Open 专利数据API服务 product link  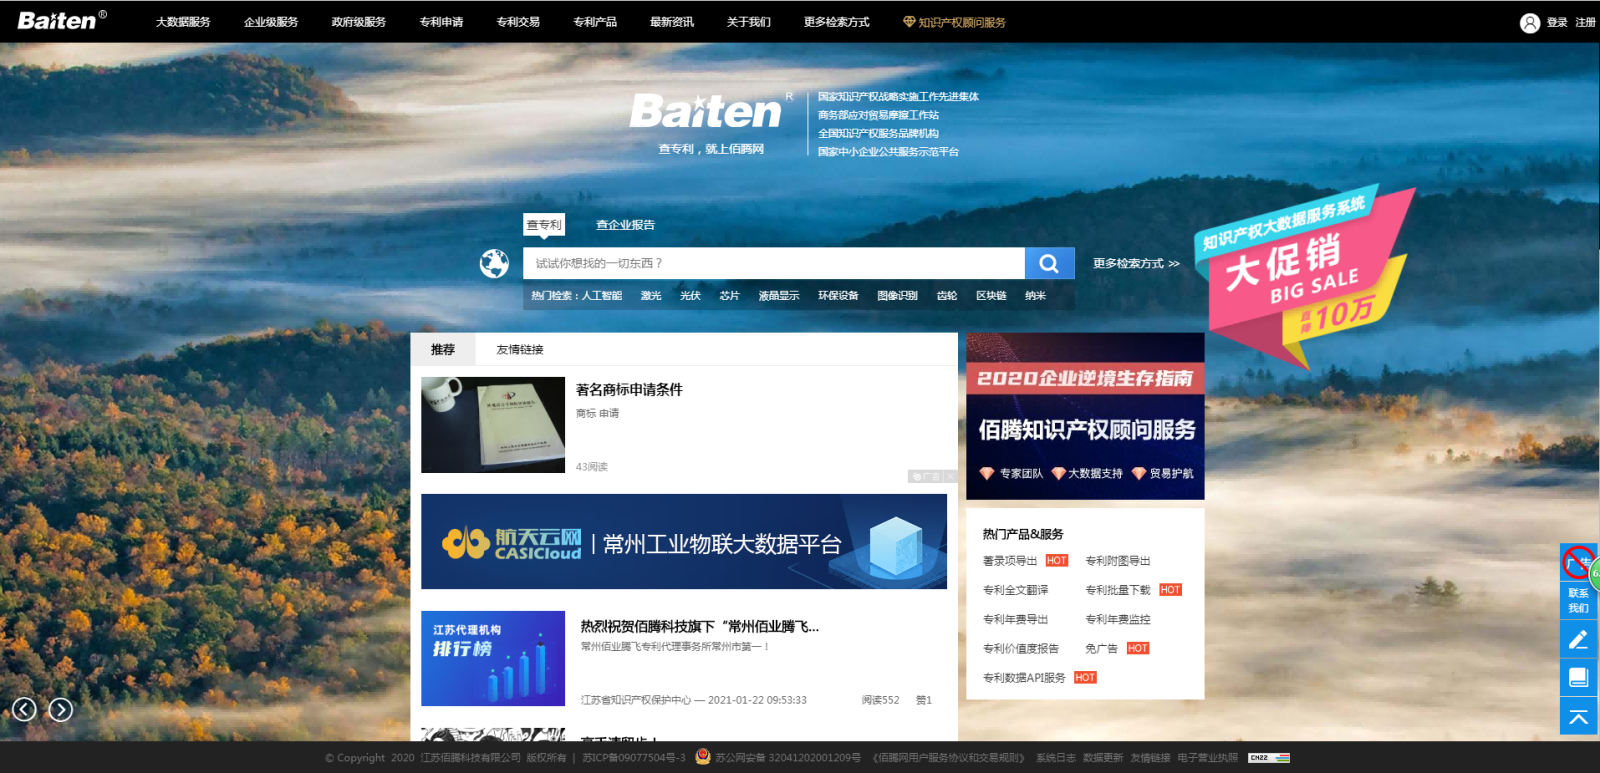coord(1024,678)
